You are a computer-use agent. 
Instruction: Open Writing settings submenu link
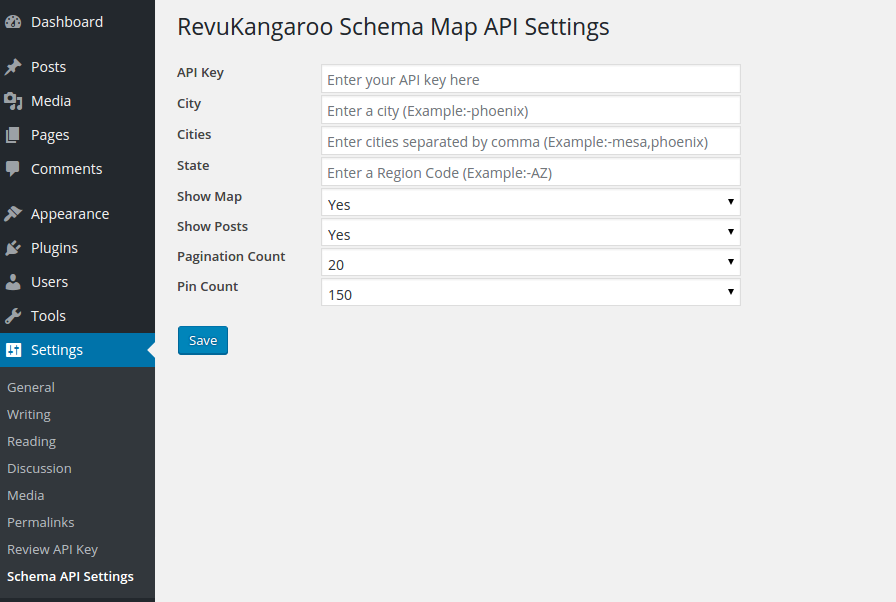(x=29, y=415)
